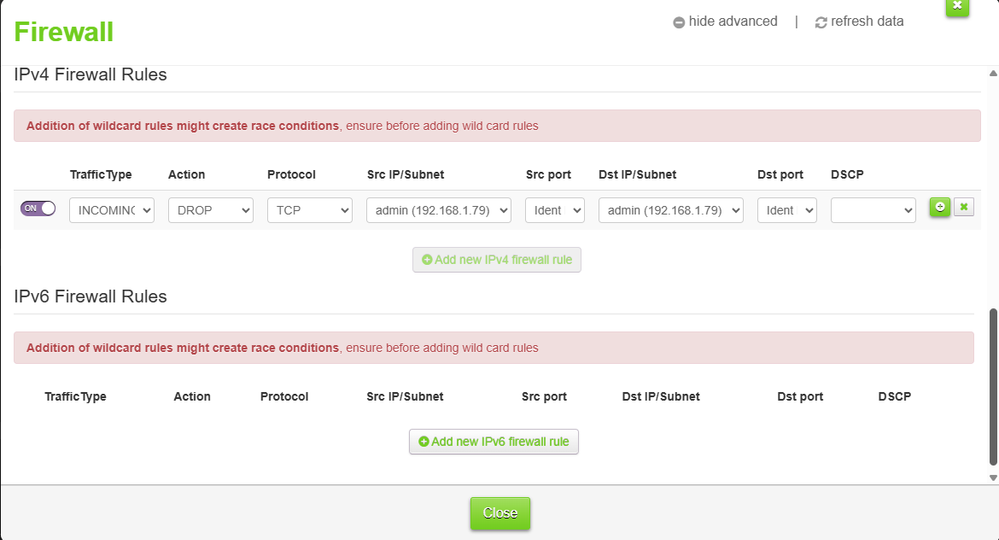Viewport: 999px width, 540px height.
Task: Click the hide advanced minus icon
Action: [679, 22]
